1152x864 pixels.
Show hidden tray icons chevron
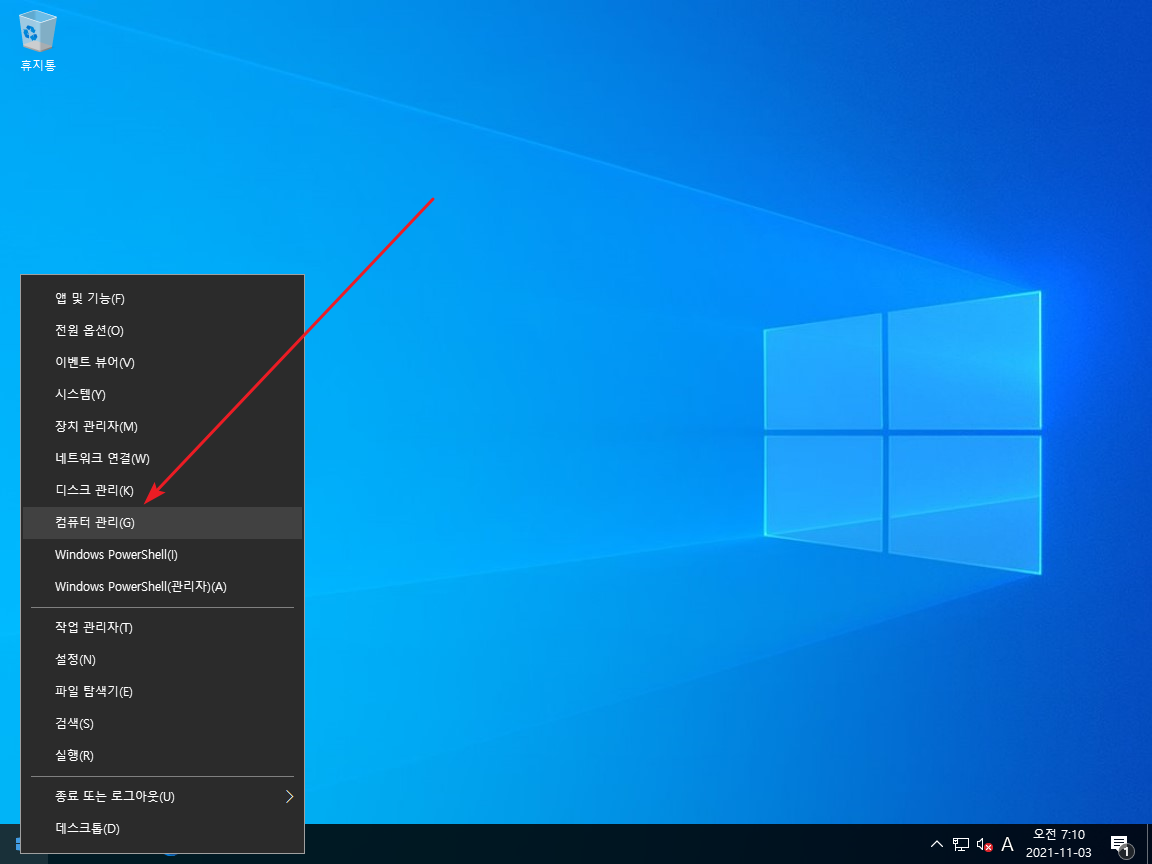point(937,844)
